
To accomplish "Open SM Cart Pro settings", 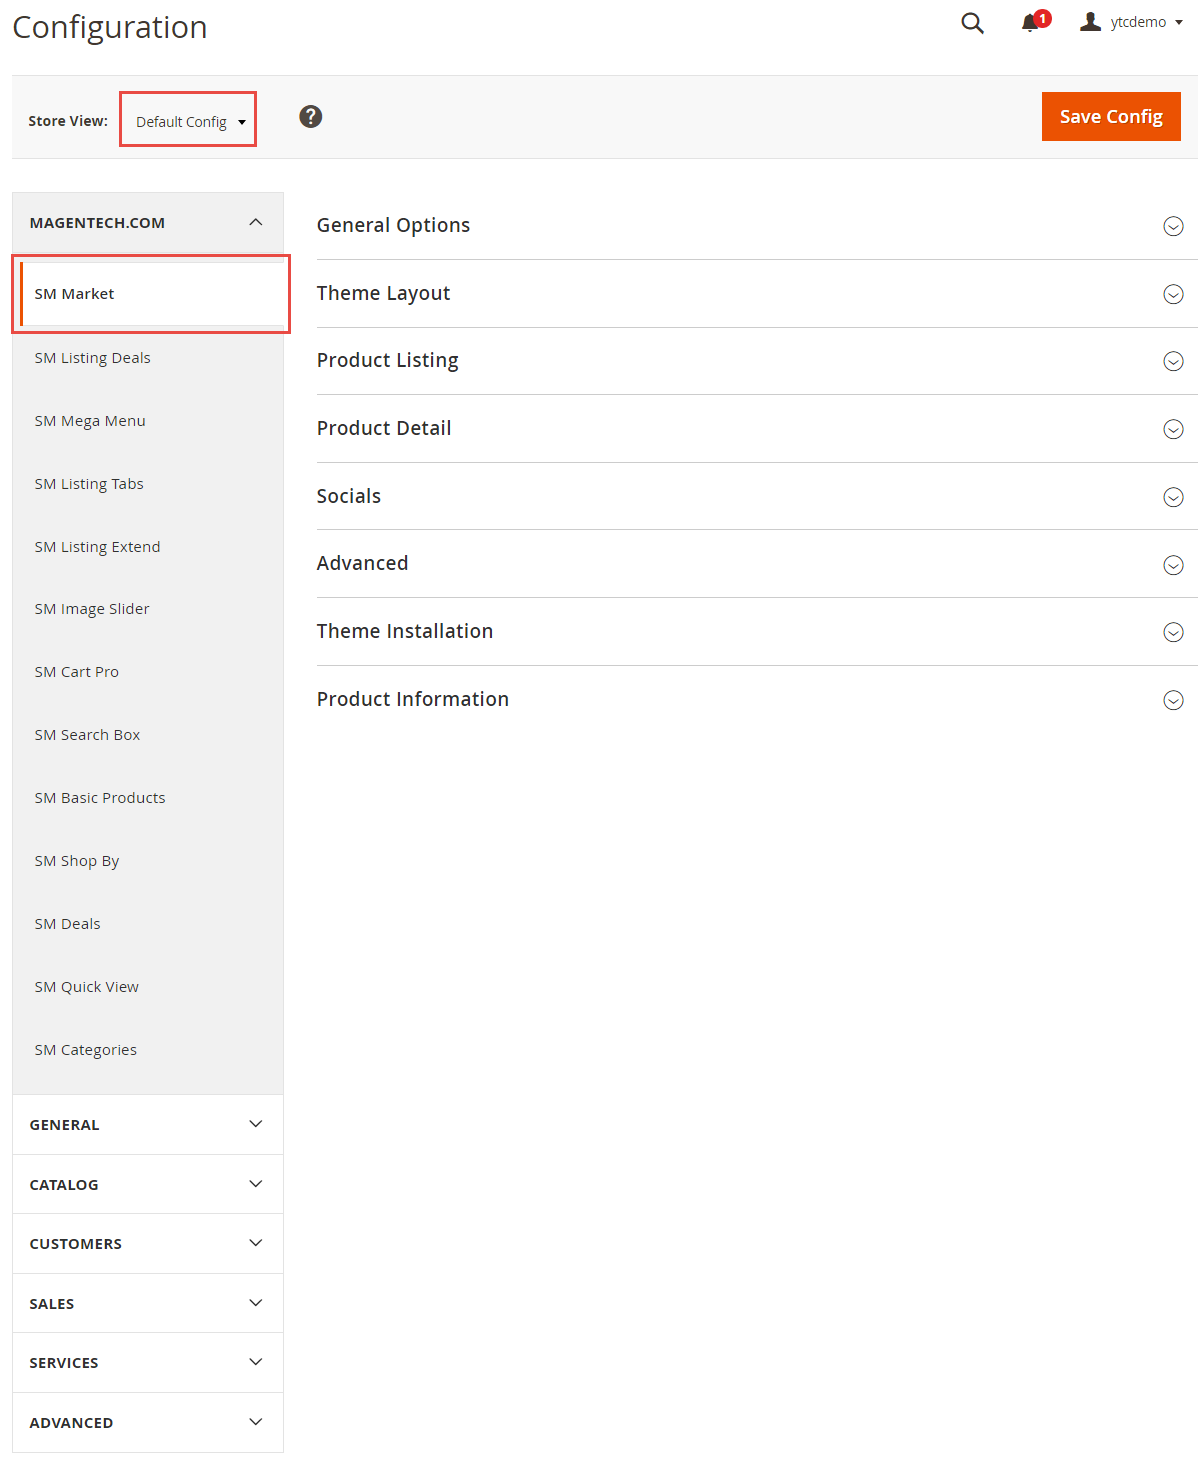I will pyautogui.click(x=77, y=672).
